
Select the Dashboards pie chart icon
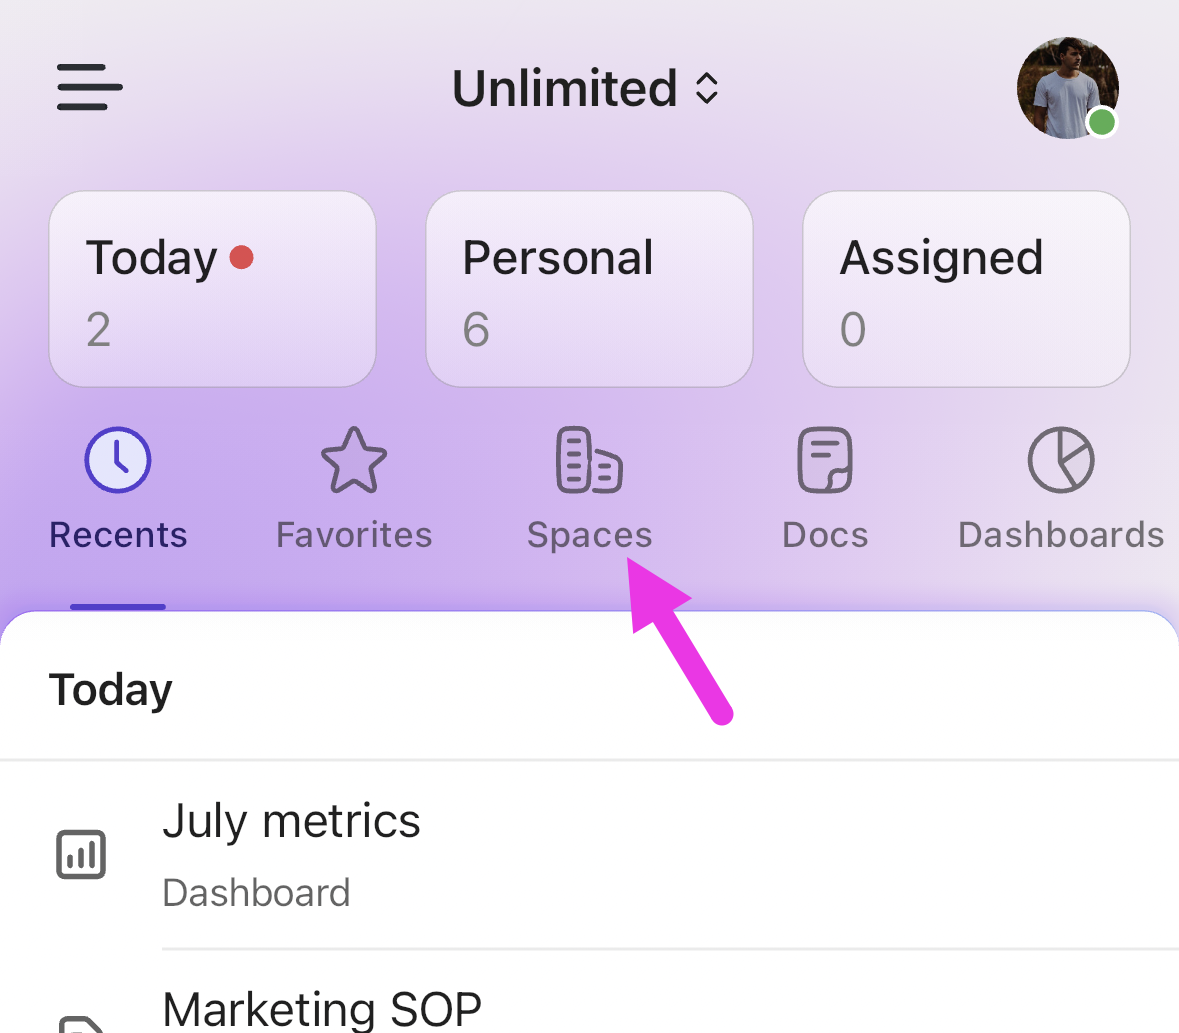click(1060, 460)
